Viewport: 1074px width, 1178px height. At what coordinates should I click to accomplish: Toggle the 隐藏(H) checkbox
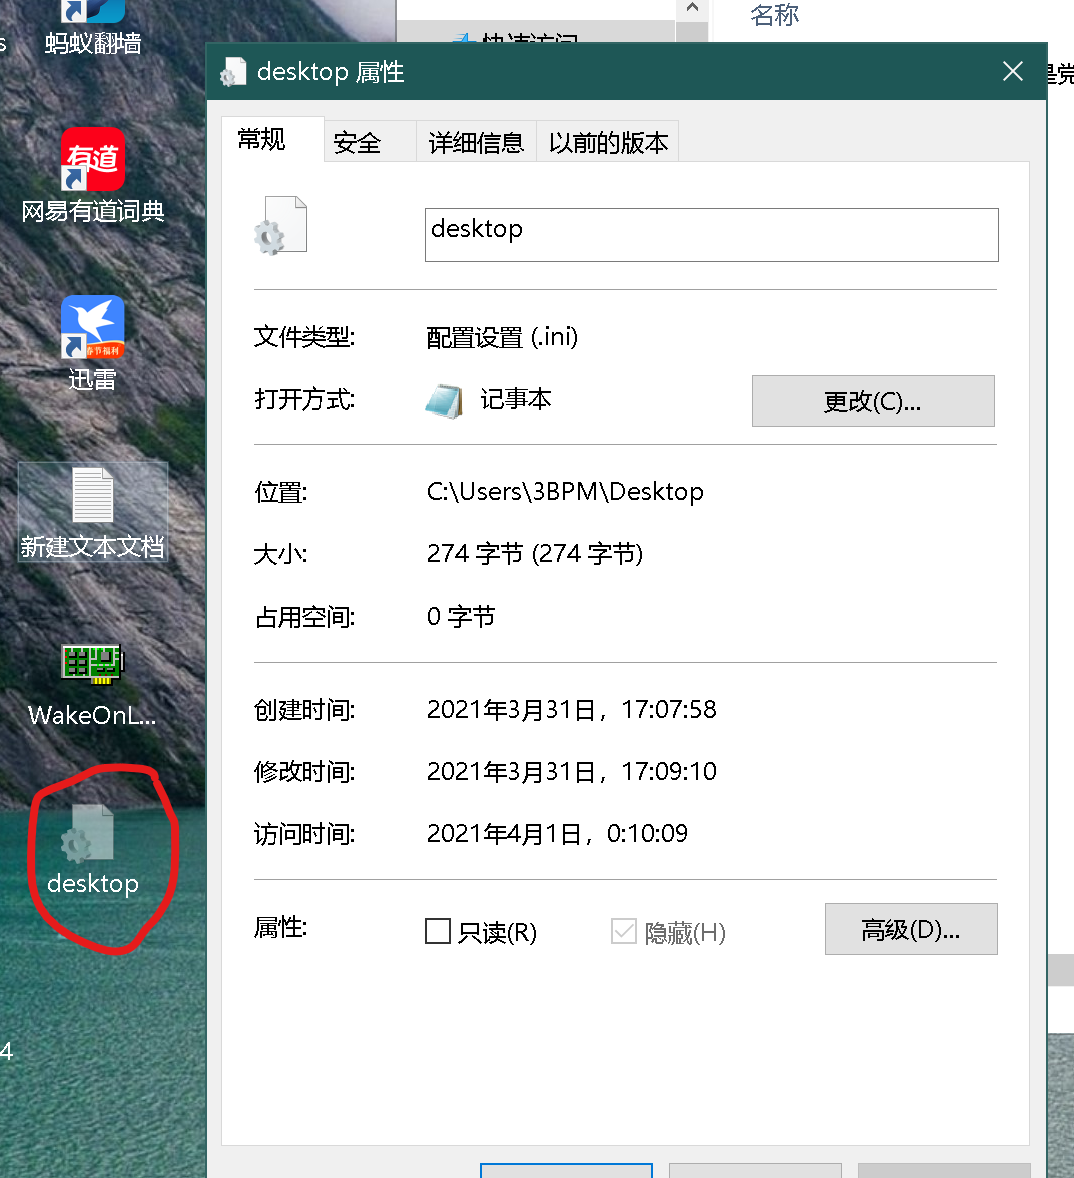pos(624,930)
